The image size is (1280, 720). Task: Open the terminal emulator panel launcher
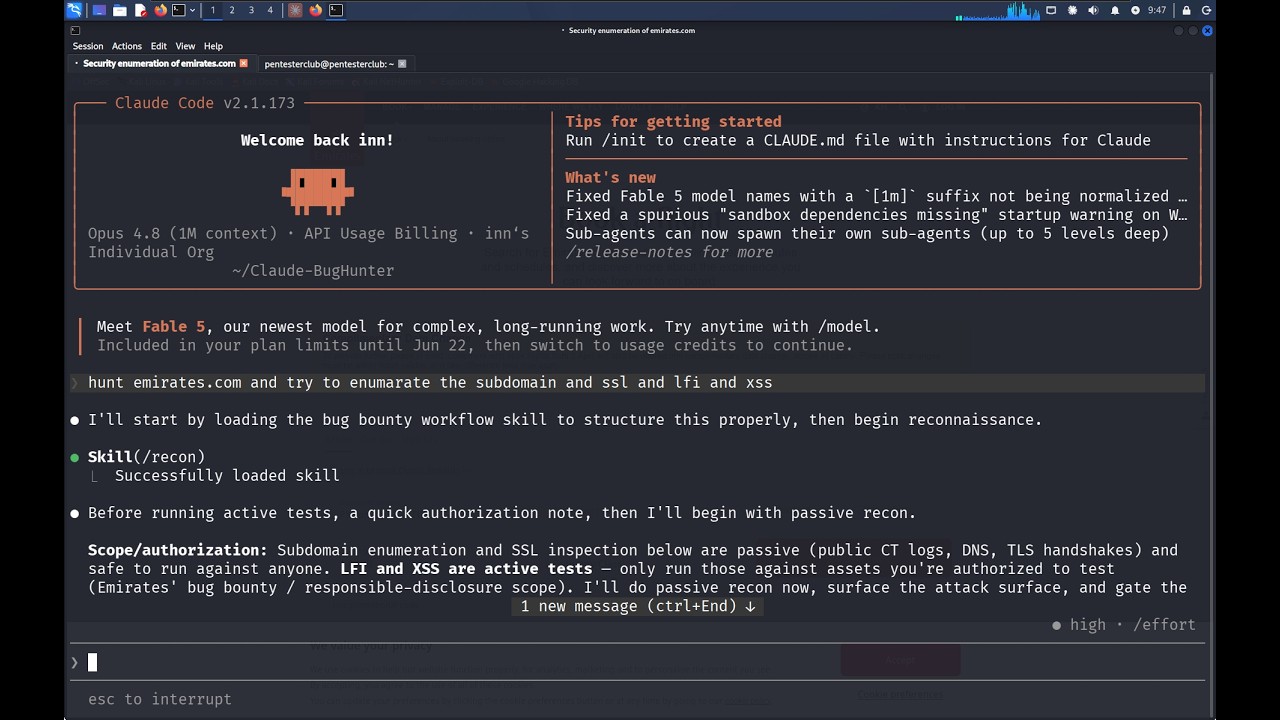pos(178,10)
